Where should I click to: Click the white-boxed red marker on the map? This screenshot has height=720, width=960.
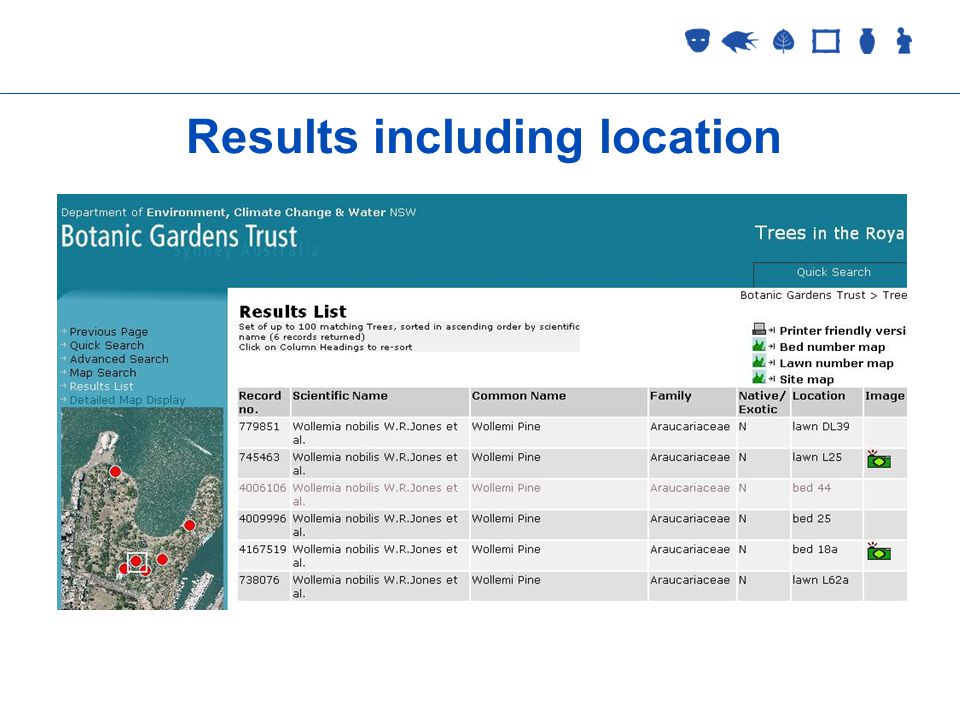(137, 561)
